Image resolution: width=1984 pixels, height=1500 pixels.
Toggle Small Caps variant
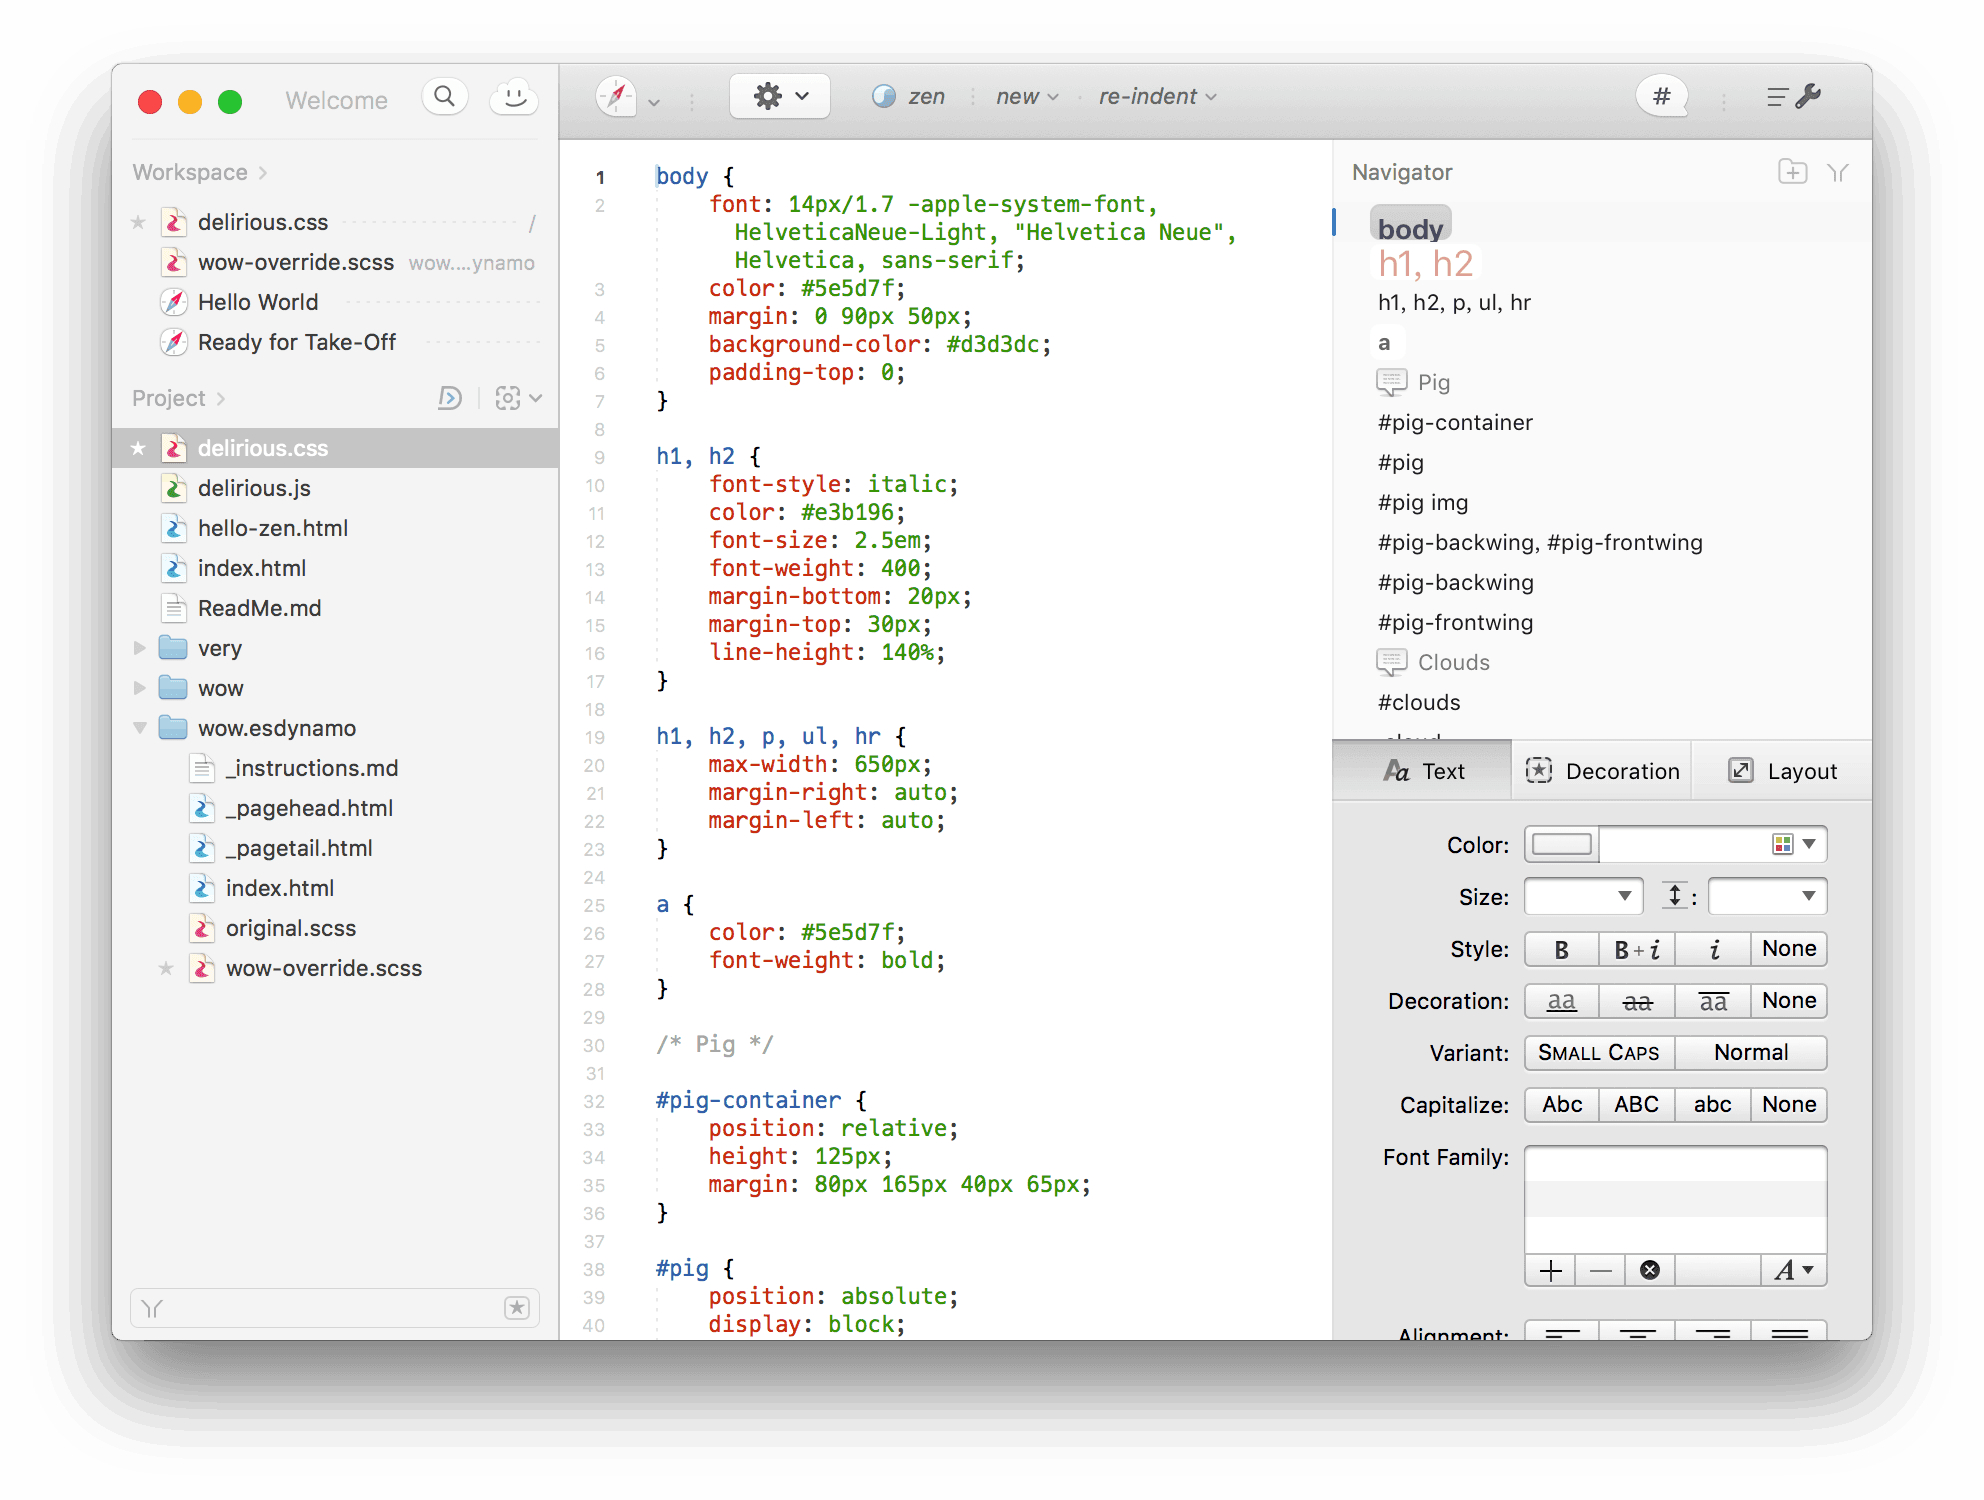click(1598, 1053)
